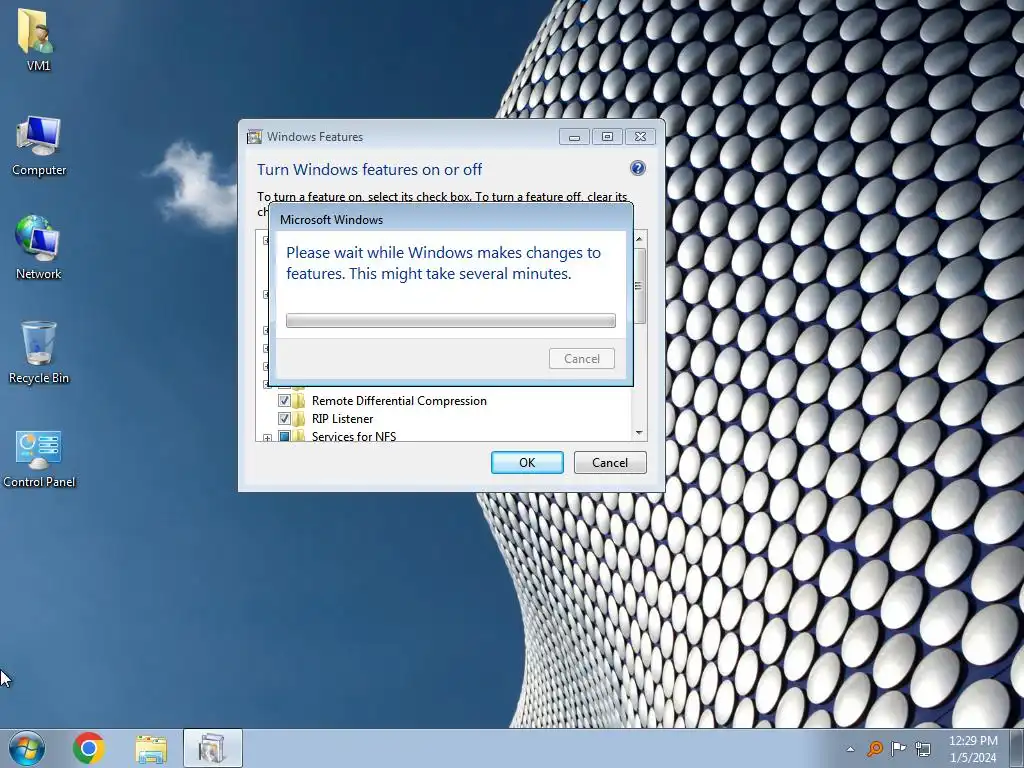Maximize the Windows Features window
The height and width of the screenshot is (768, 1024).
click(607, 136)
